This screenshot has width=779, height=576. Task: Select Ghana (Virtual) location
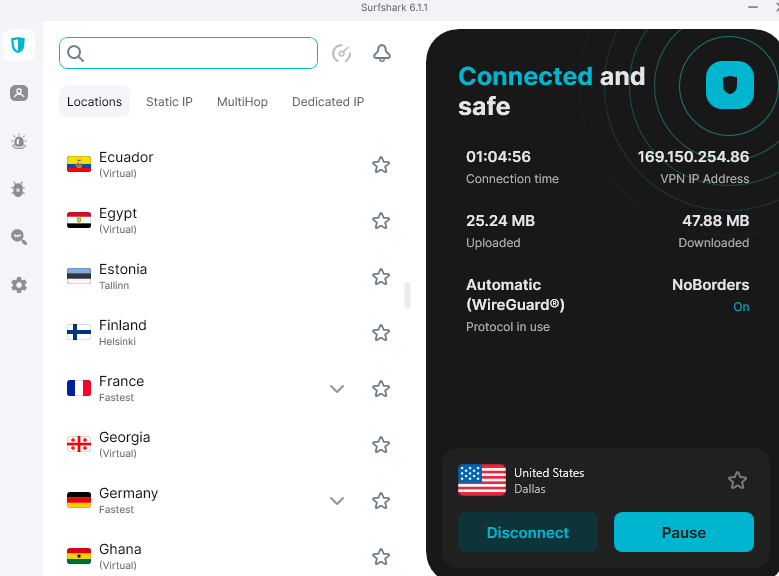point(229,557)
